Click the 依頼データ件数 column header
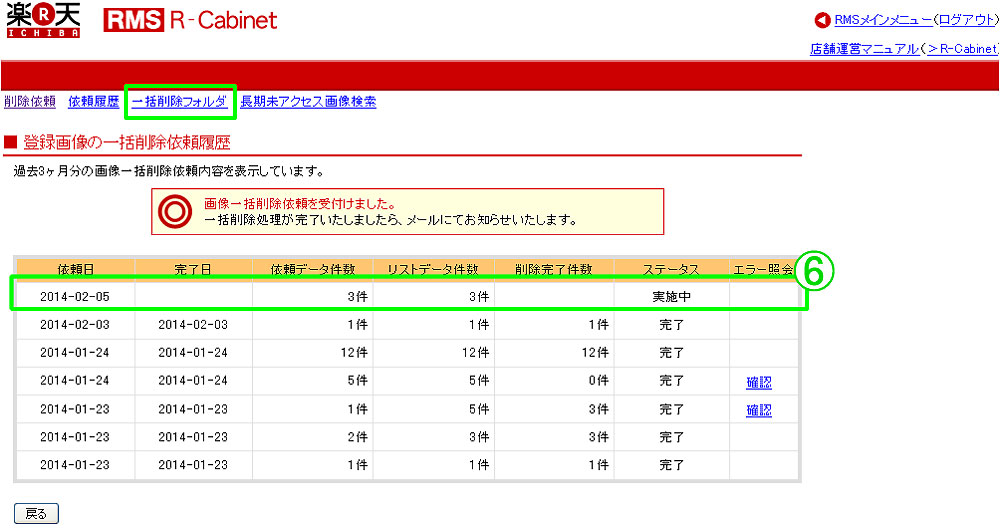This screenshot has width=1000, height=529. [x=312, y=269]
